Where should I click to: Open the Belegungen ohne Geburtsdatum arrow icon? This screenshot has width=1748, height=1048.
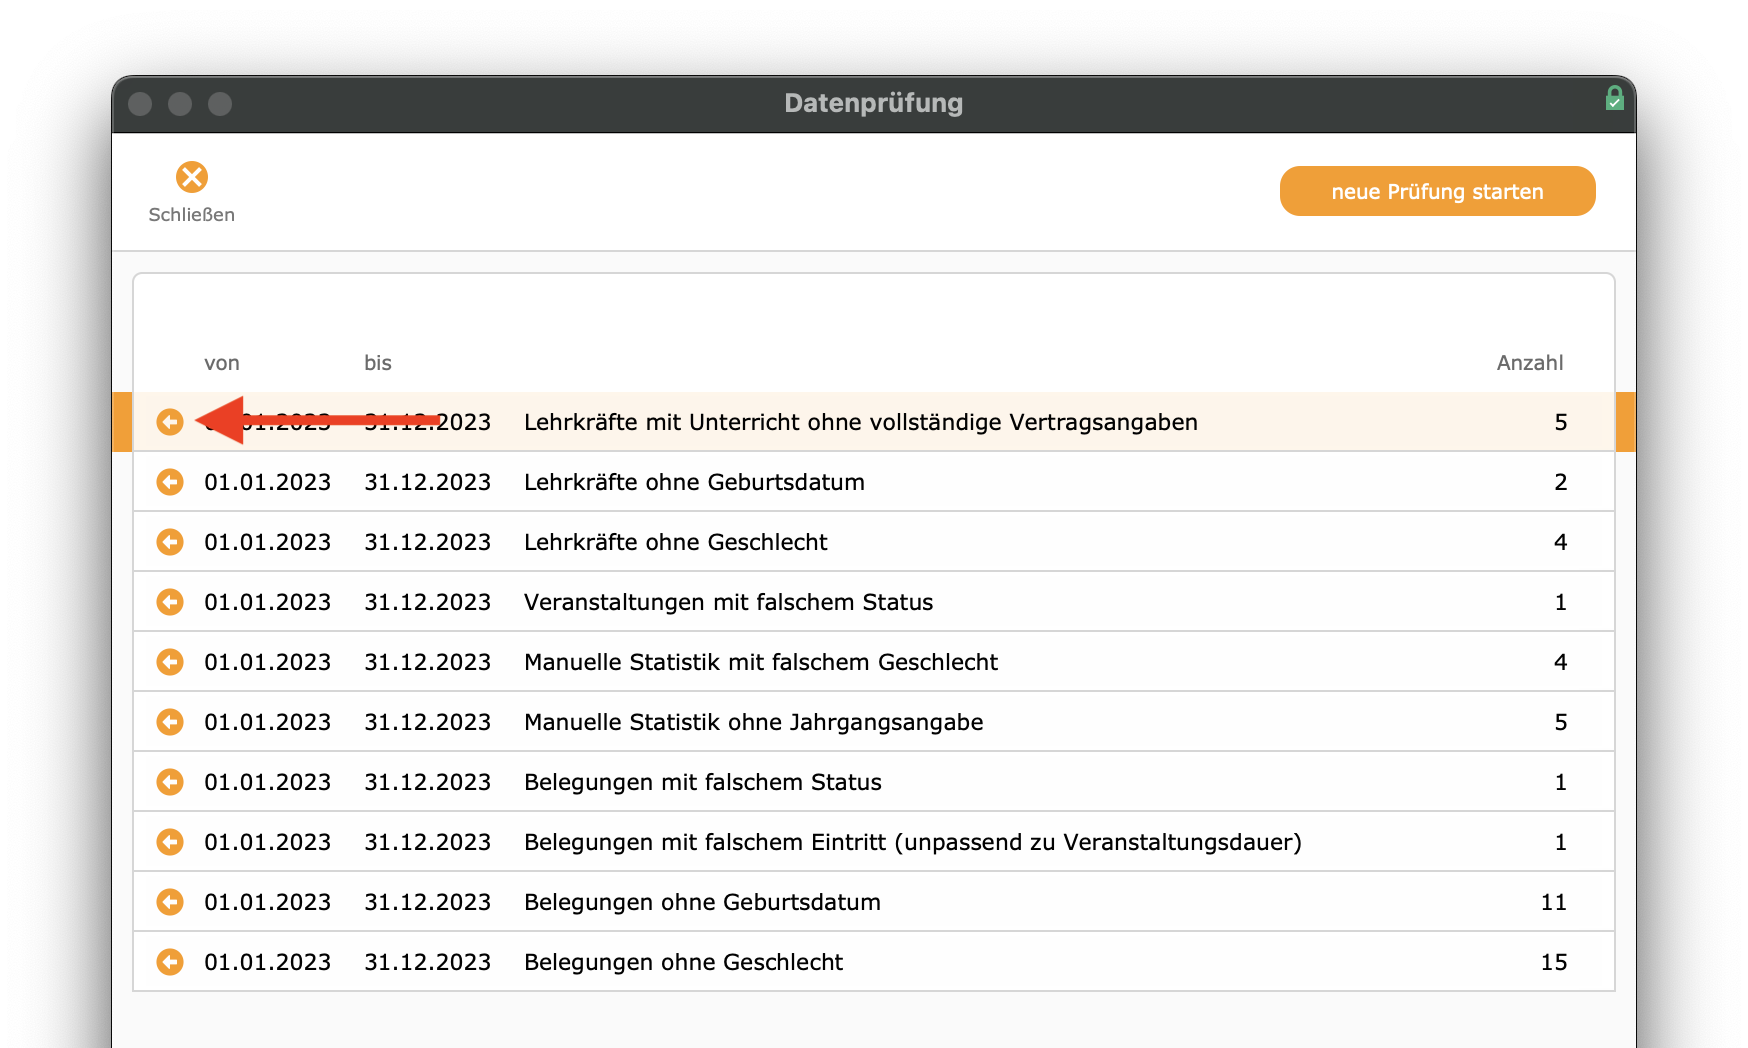[x=170, y=901]
